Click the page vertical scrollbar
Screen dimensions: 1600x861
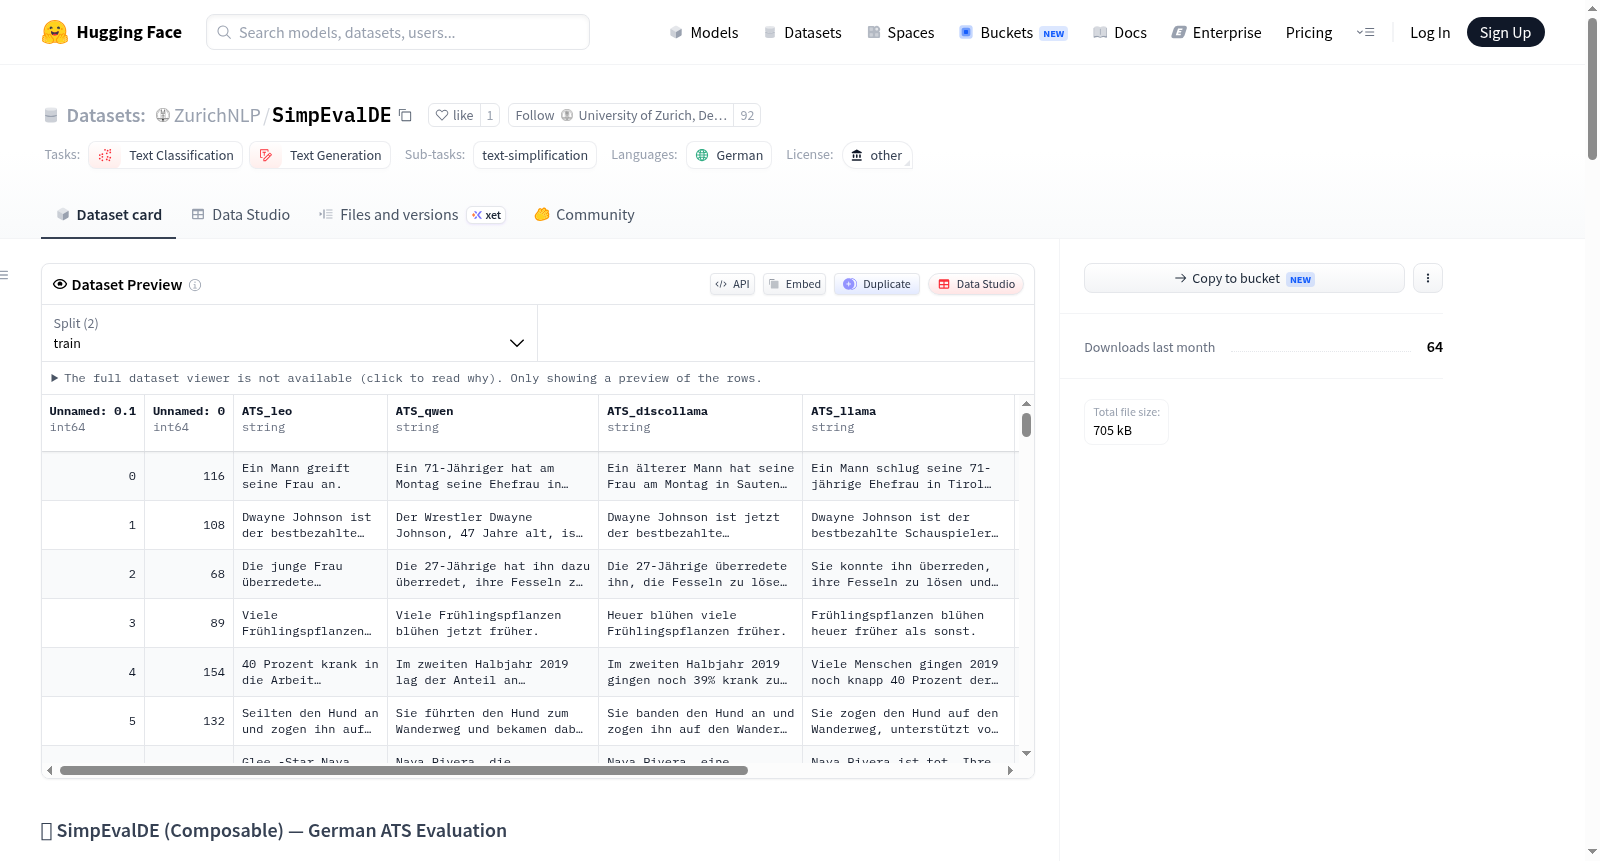coord(1592,88)
